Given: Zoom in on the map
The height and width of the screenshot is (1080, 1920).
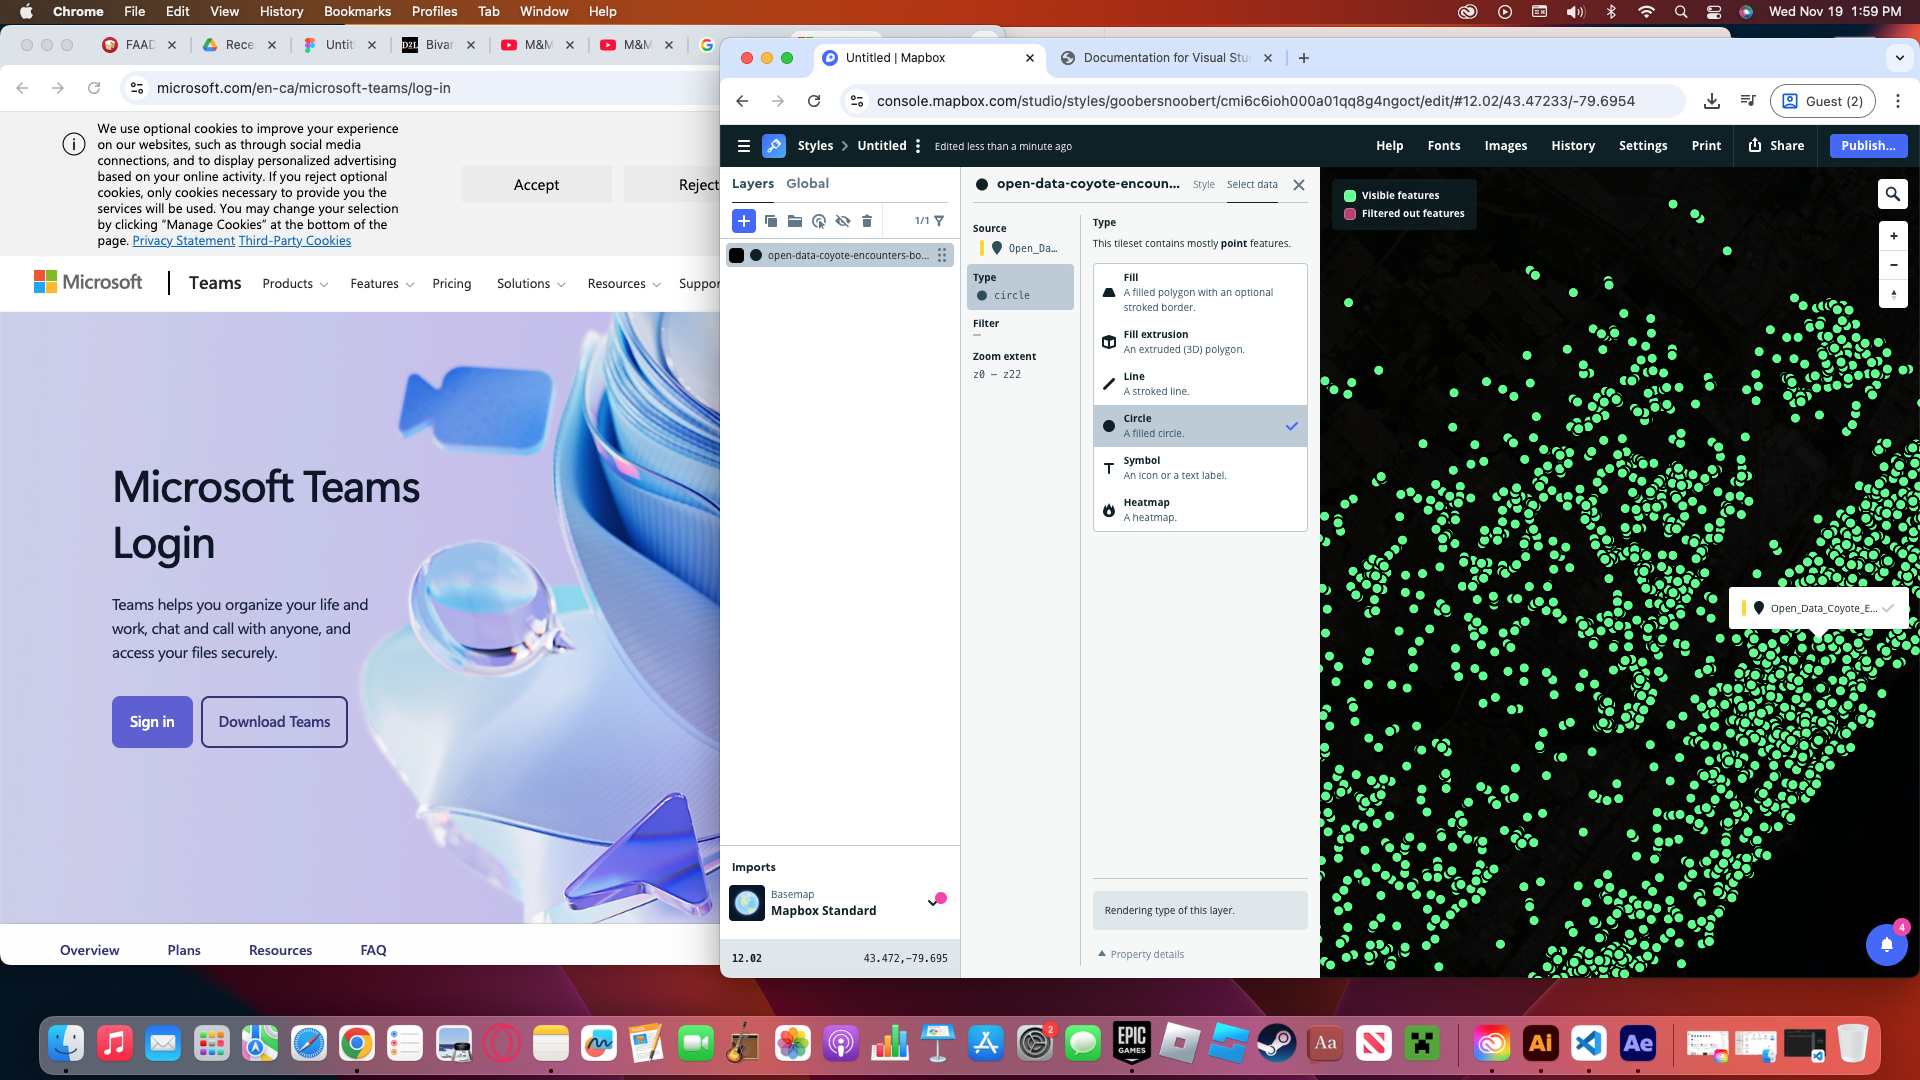Looking at the screenshot, I should (x=1893, y=236).
